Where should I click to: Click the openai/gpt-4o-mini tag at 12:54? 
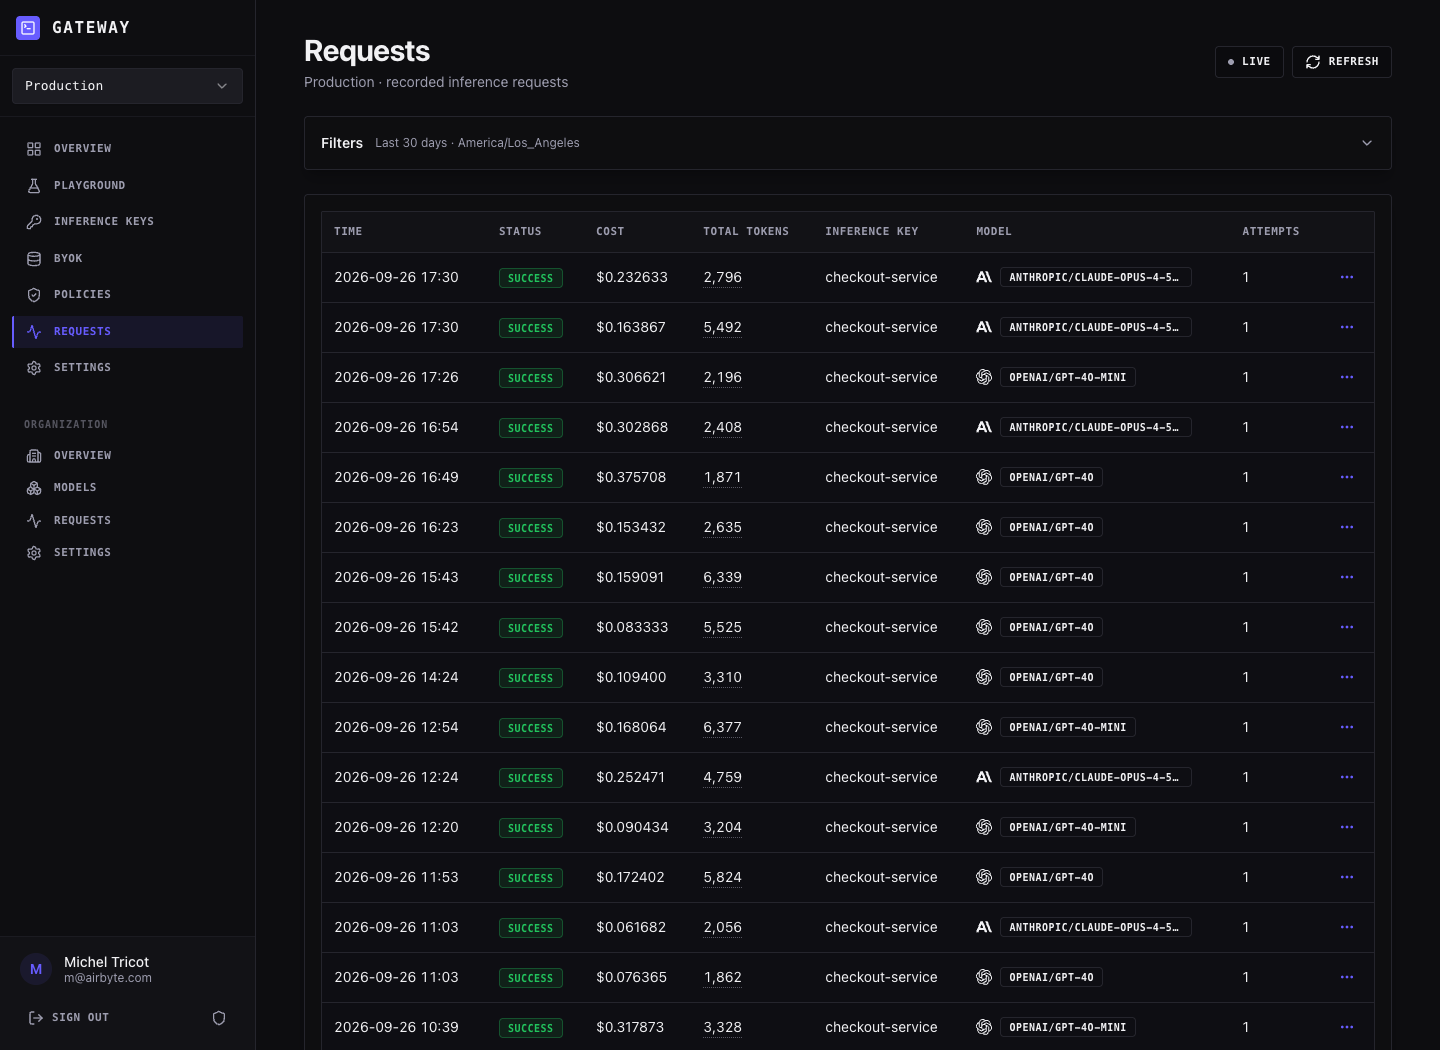(1068, 727)
